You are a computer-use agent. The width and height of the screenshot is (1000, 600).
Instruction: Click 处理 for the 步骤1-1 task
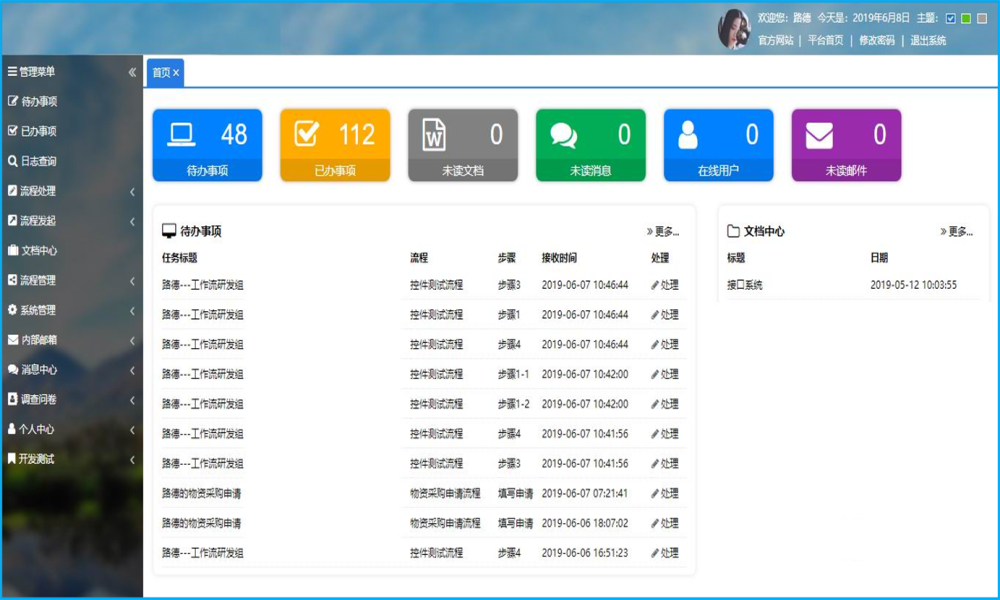point(665,374)
